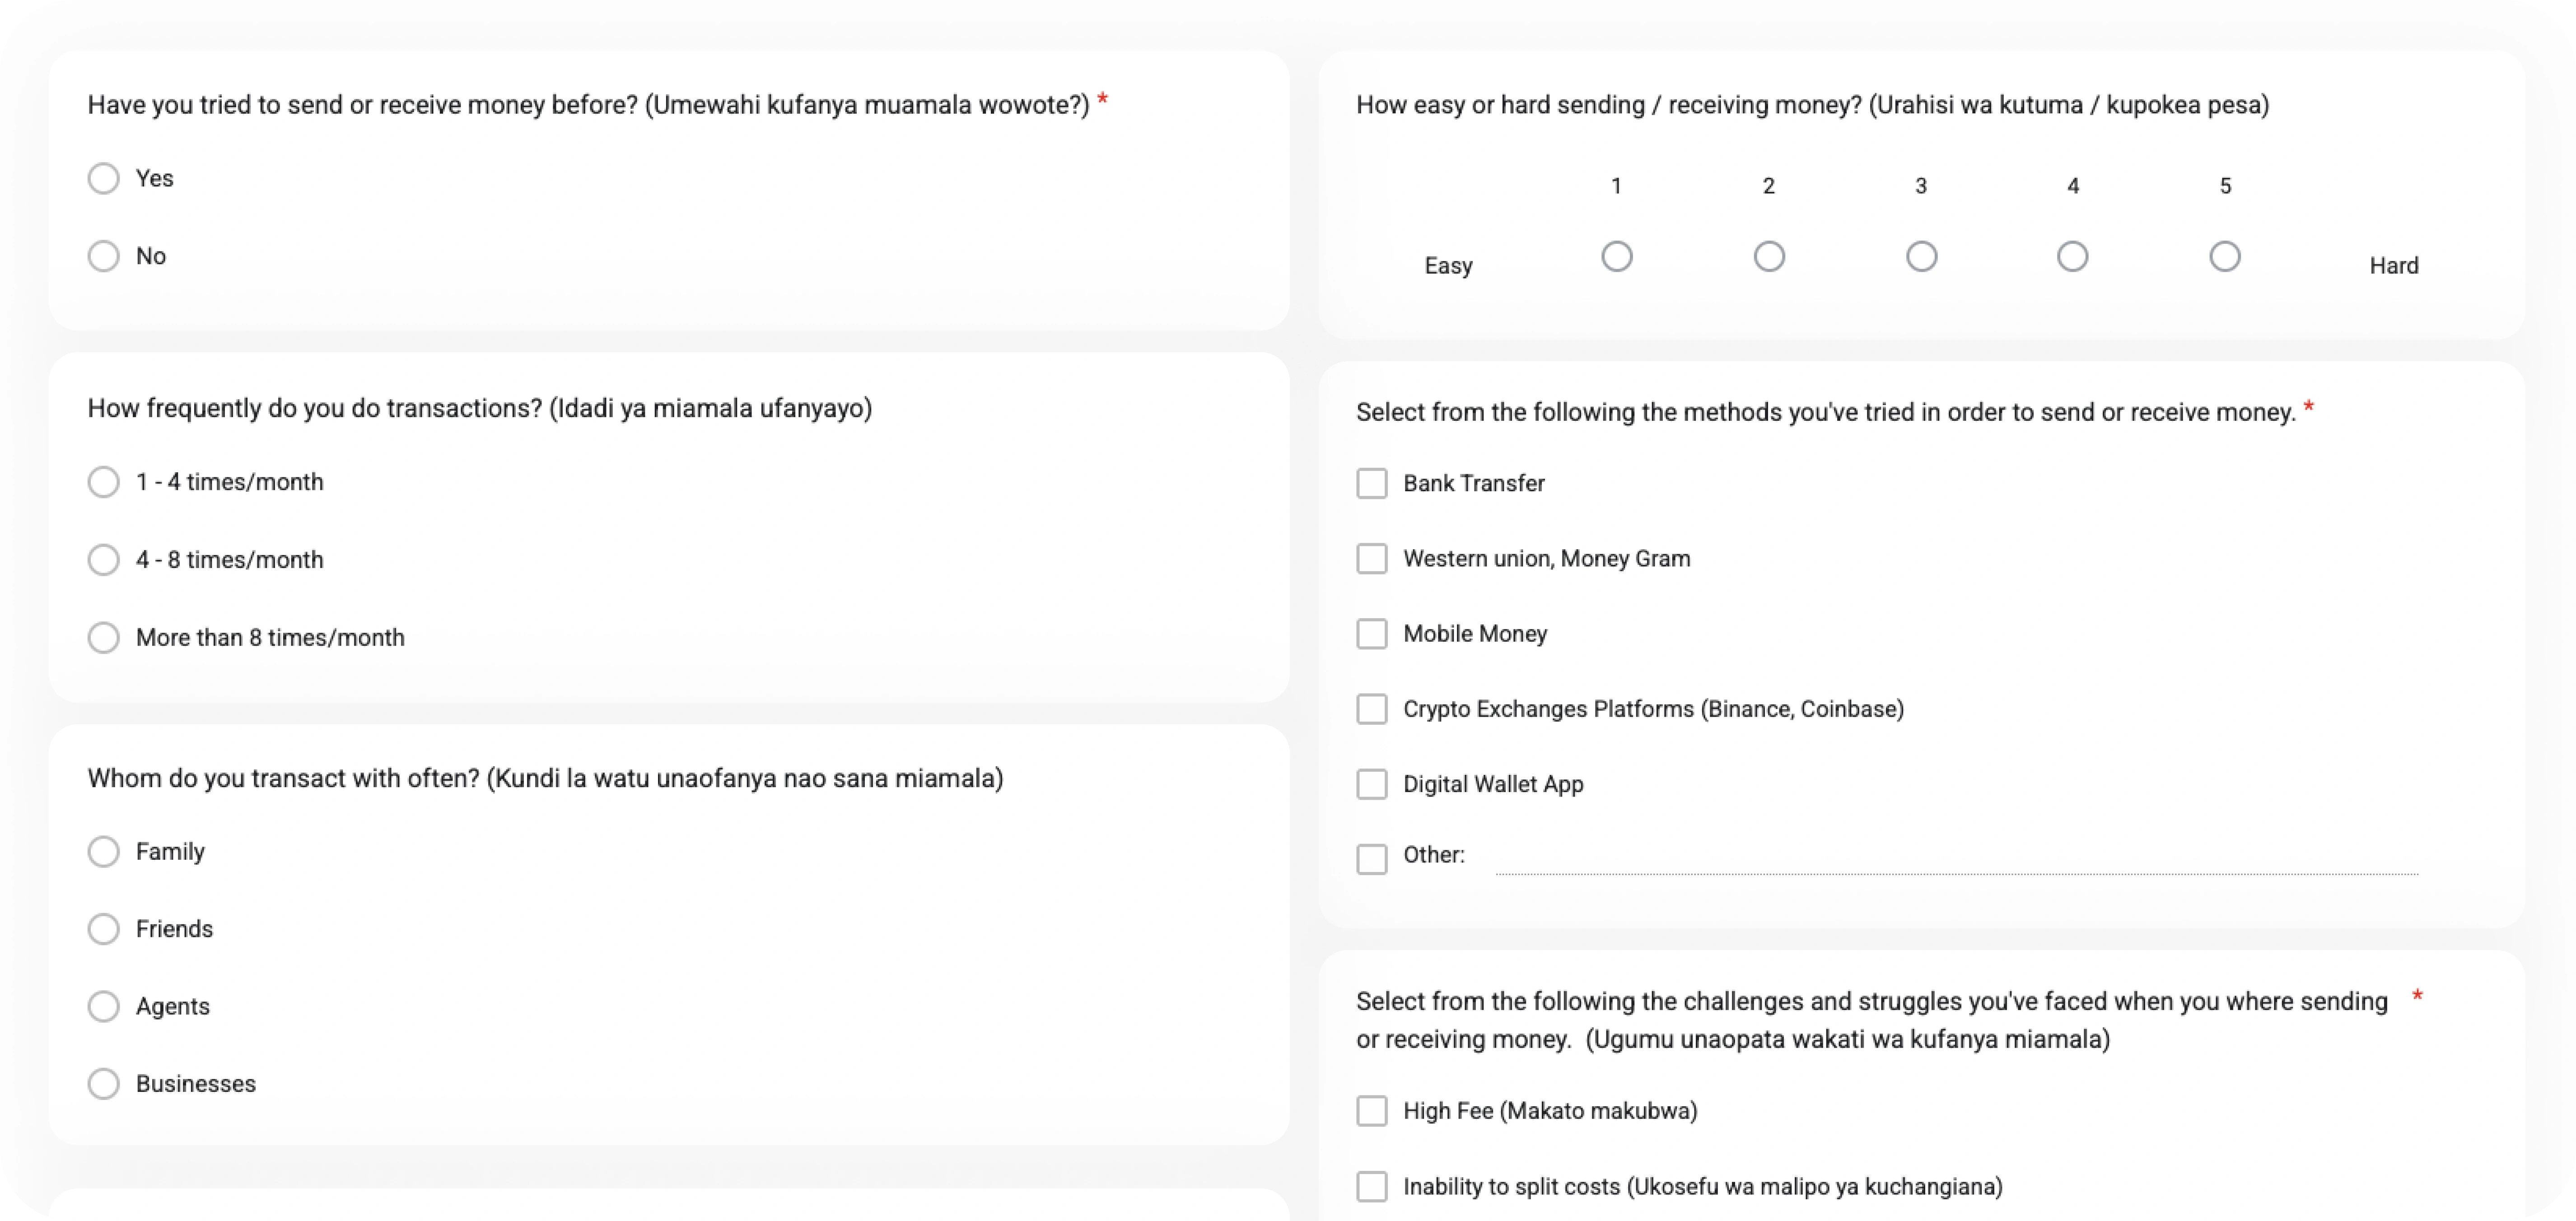The image size is (2576, 1221).
Task: Check the Bank Transfer box
Action: pos(1371,484)
